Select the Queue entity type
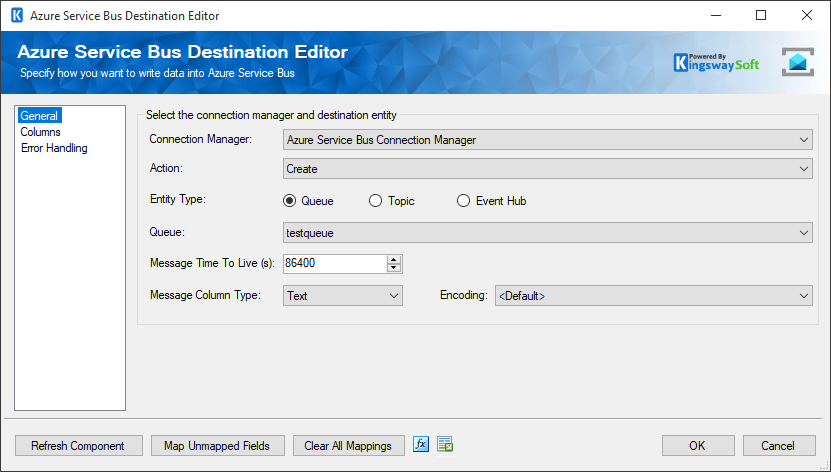 click(x=308, y=201)
